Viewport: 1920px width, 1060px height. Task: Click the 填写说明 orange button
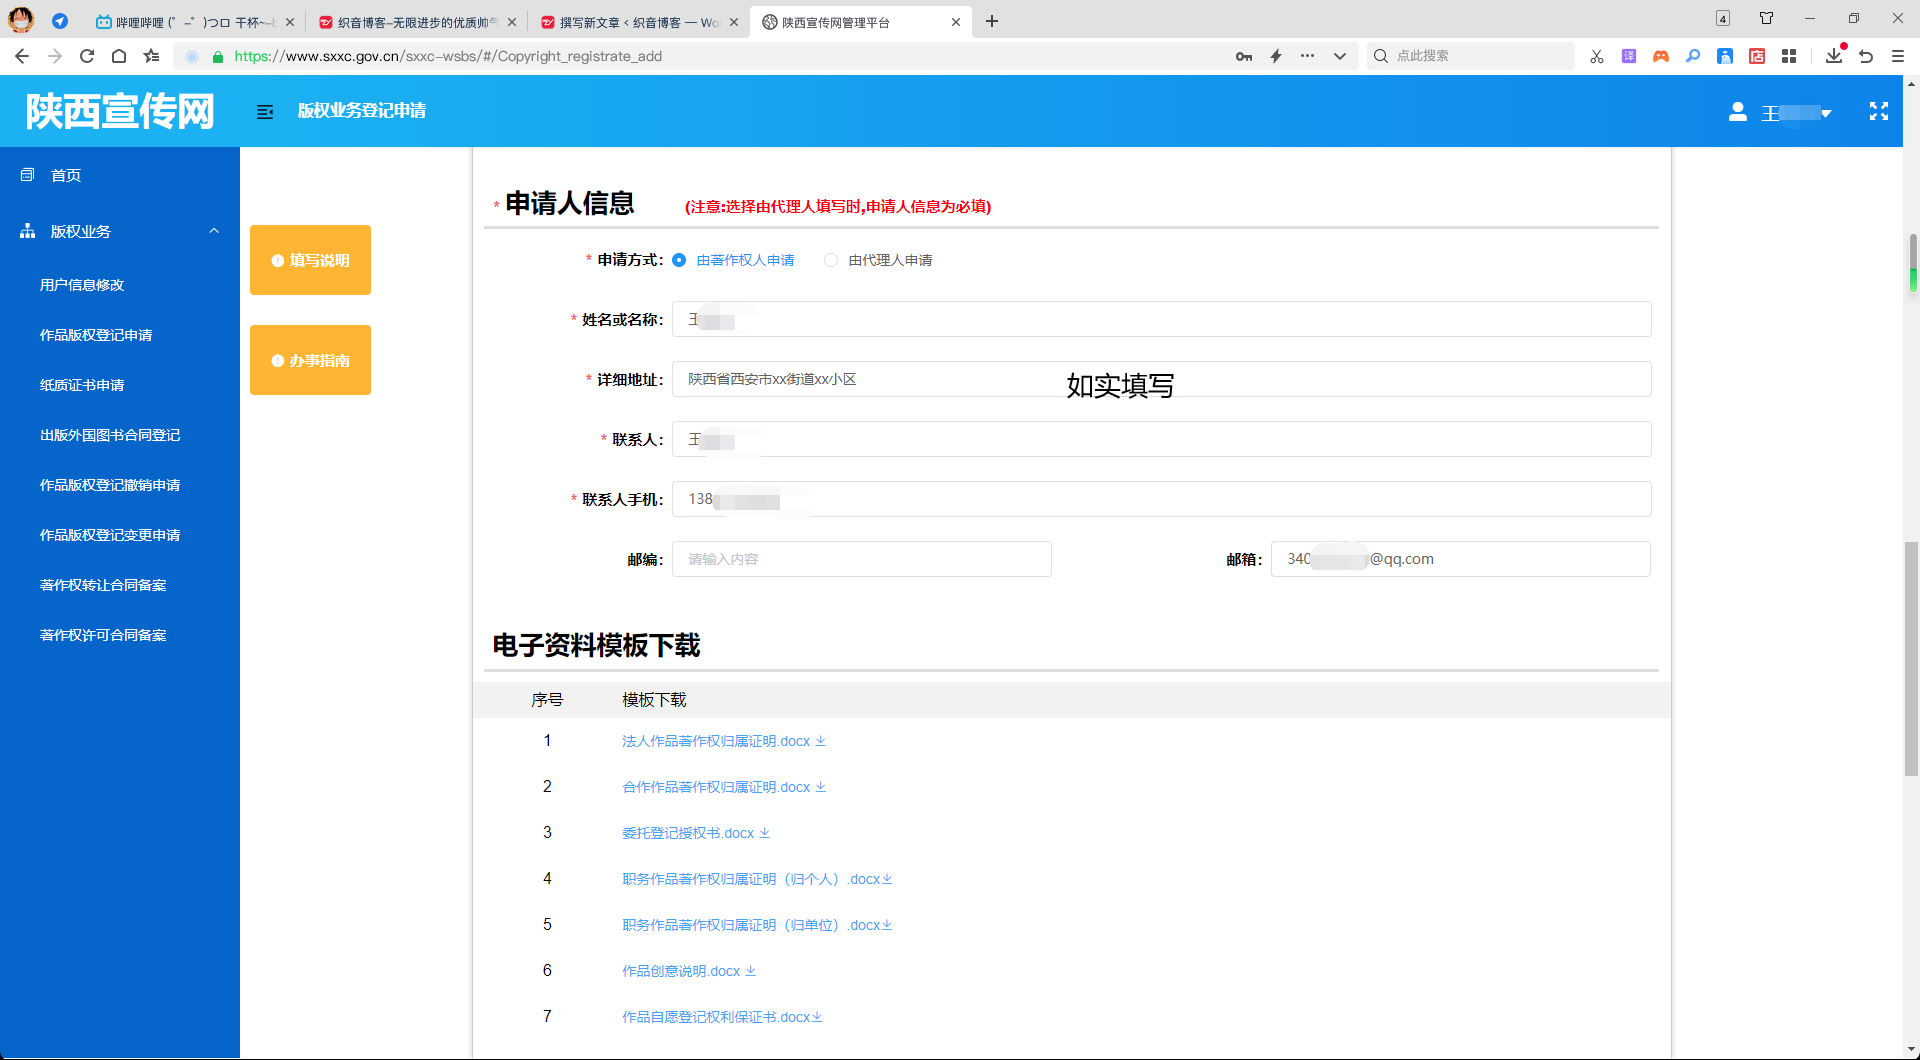tap(310, 260)
